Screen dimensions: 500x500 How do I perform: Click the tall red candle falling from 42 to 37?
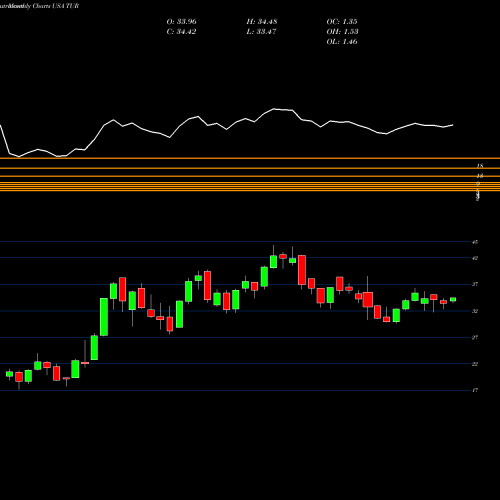coord(302,270)
